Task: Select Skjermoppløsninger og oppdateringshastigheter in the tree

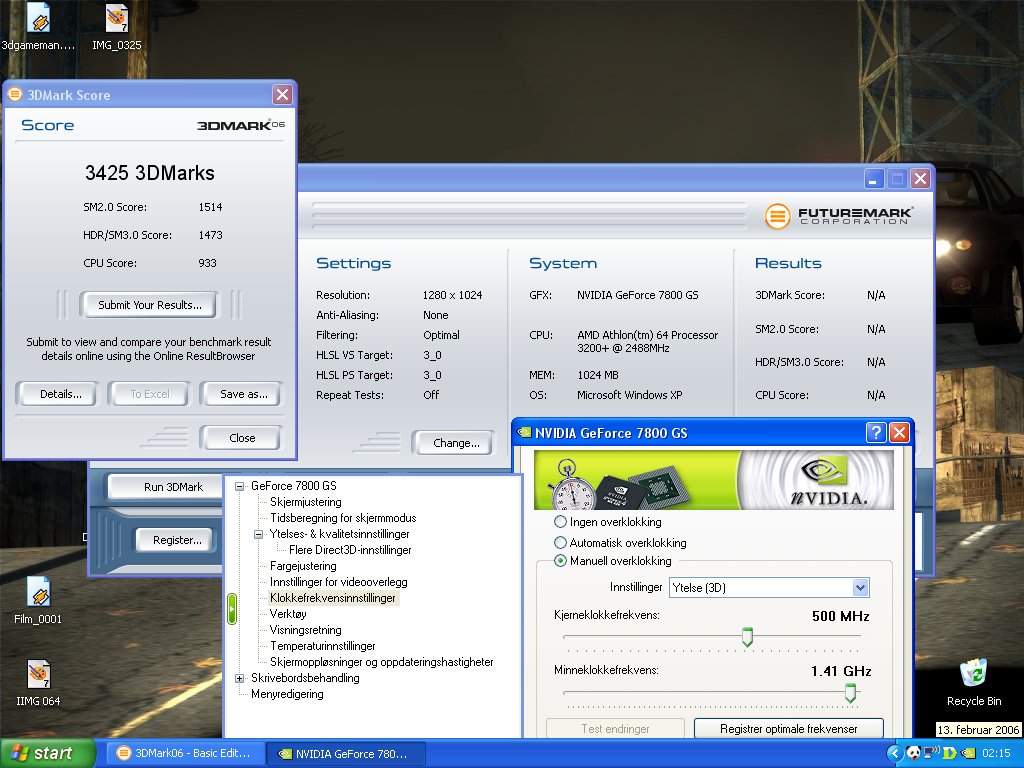Action: [x=381, y=662]
